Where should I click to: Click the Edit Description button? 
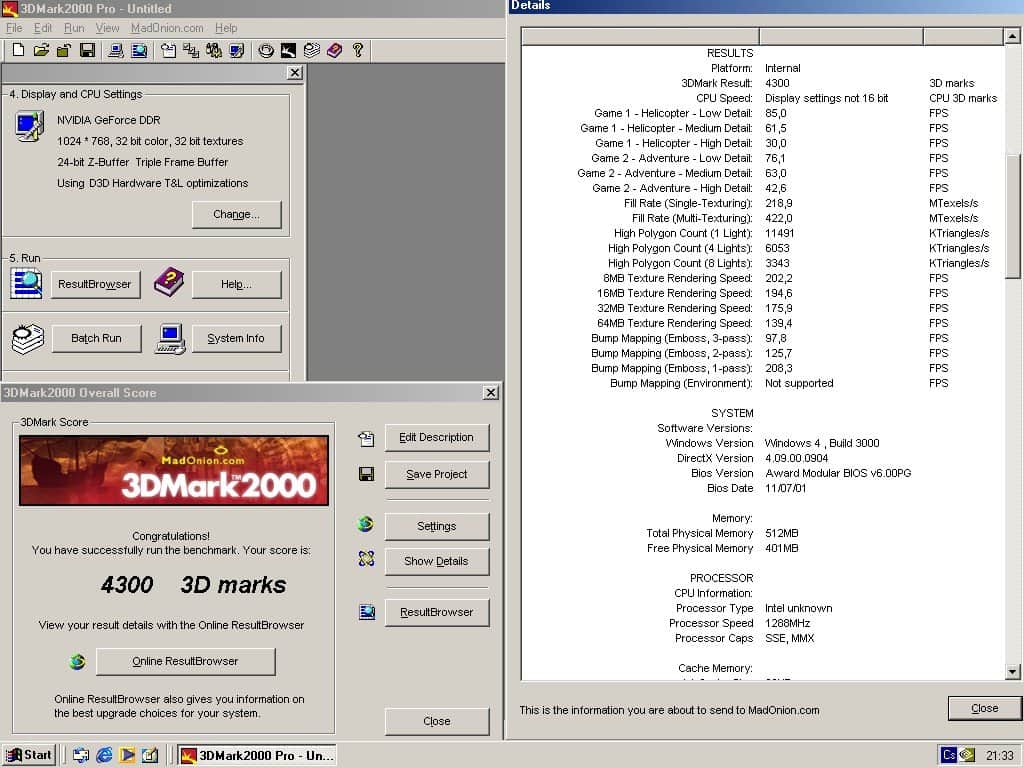click(436, 438)
